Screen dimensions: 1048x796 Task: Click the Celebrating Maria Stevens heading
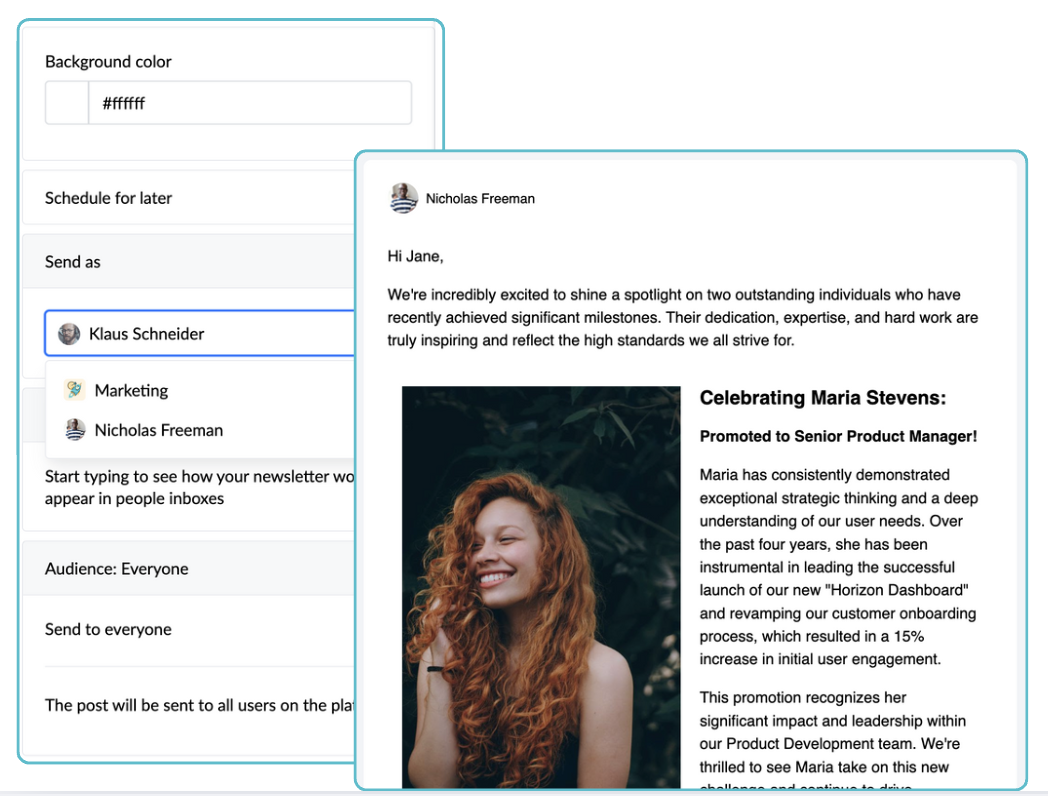(x=823, y=398)
